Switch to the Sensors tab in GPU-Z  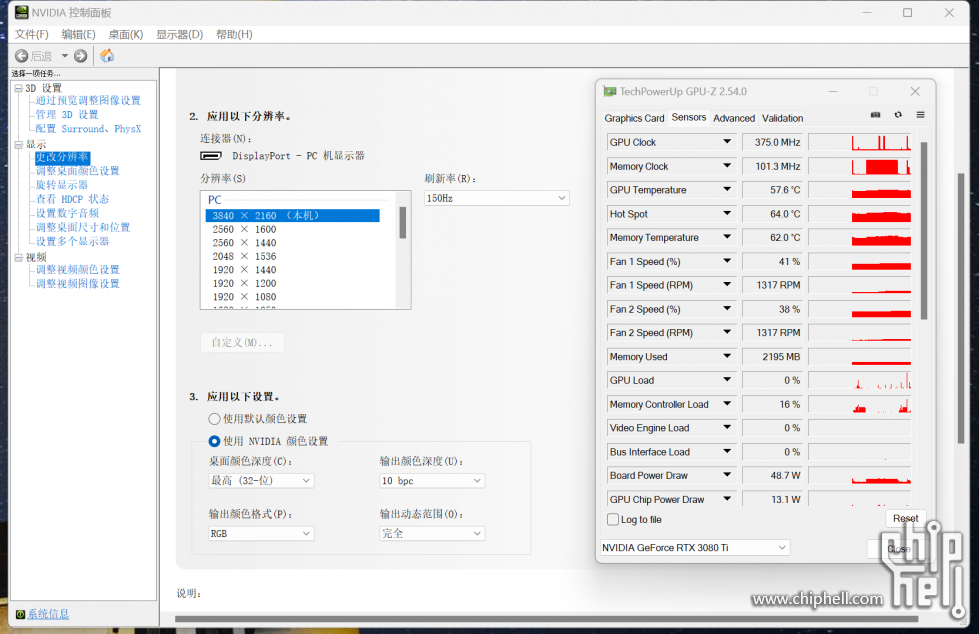pos(689,117)
